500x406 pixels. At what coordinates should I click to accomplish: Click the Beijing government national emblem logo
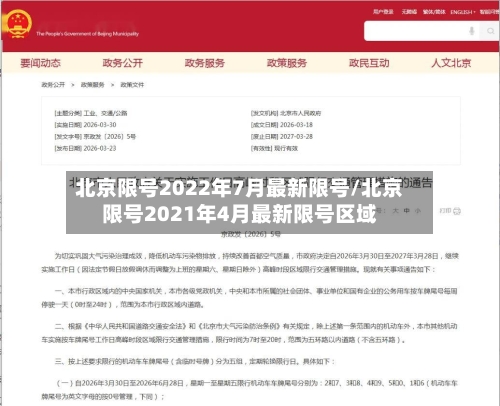click(17, 24)
